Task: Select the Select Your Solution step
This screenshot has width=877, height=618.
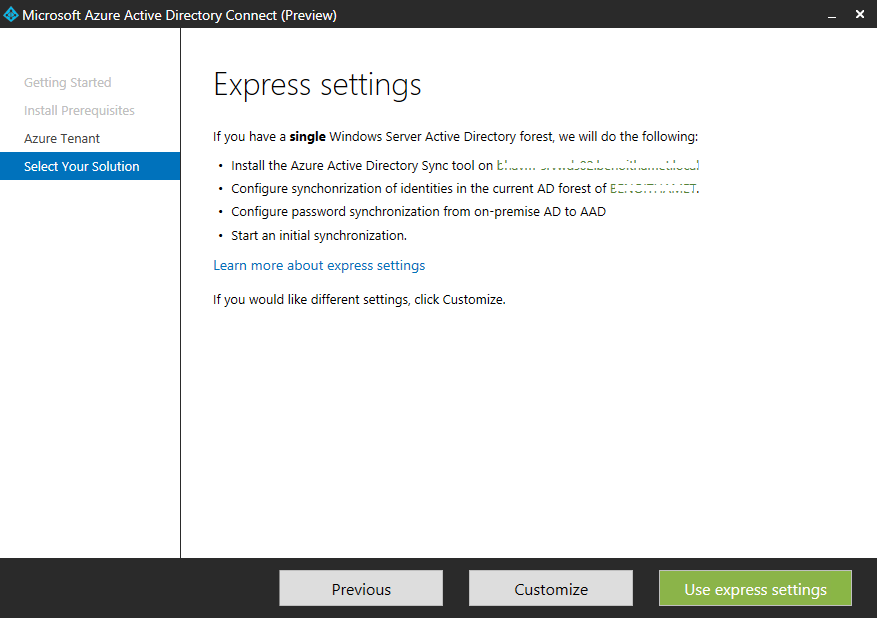Action: pos(82,167)
